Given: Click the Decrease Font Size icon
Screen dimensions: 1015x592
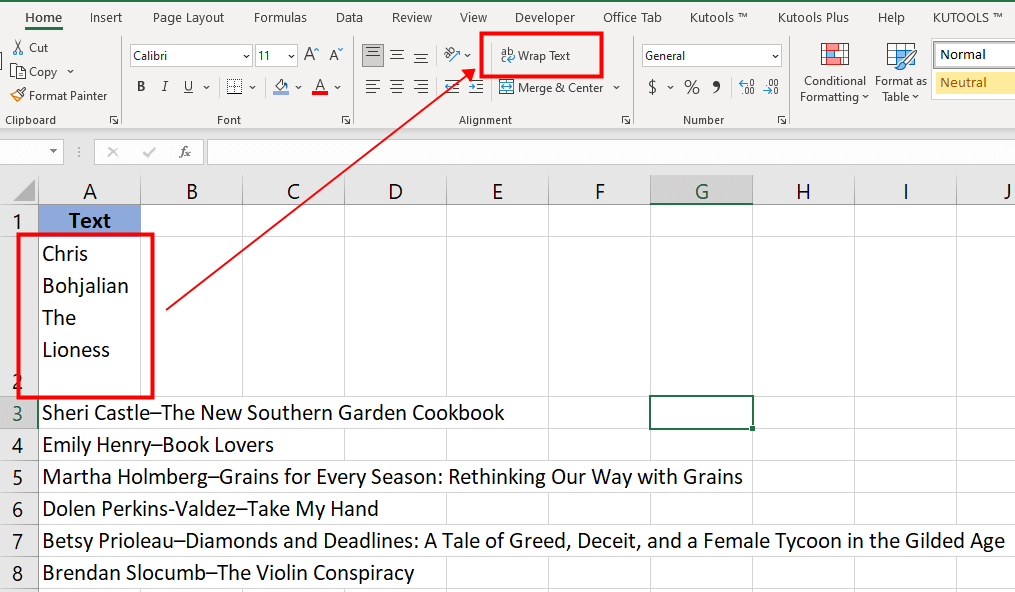Looking at the screenshot, I should click(336, 56).
